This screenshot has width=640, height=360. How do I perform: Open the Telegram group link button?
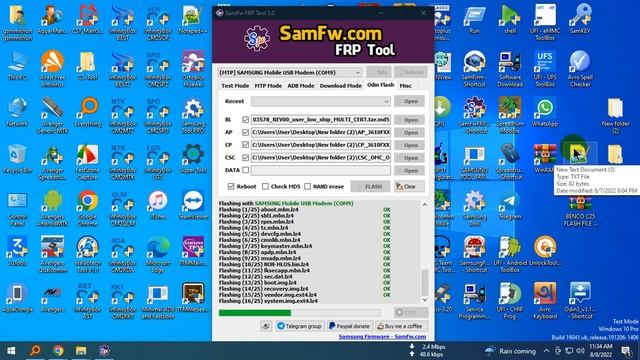[x=300, y=326]
